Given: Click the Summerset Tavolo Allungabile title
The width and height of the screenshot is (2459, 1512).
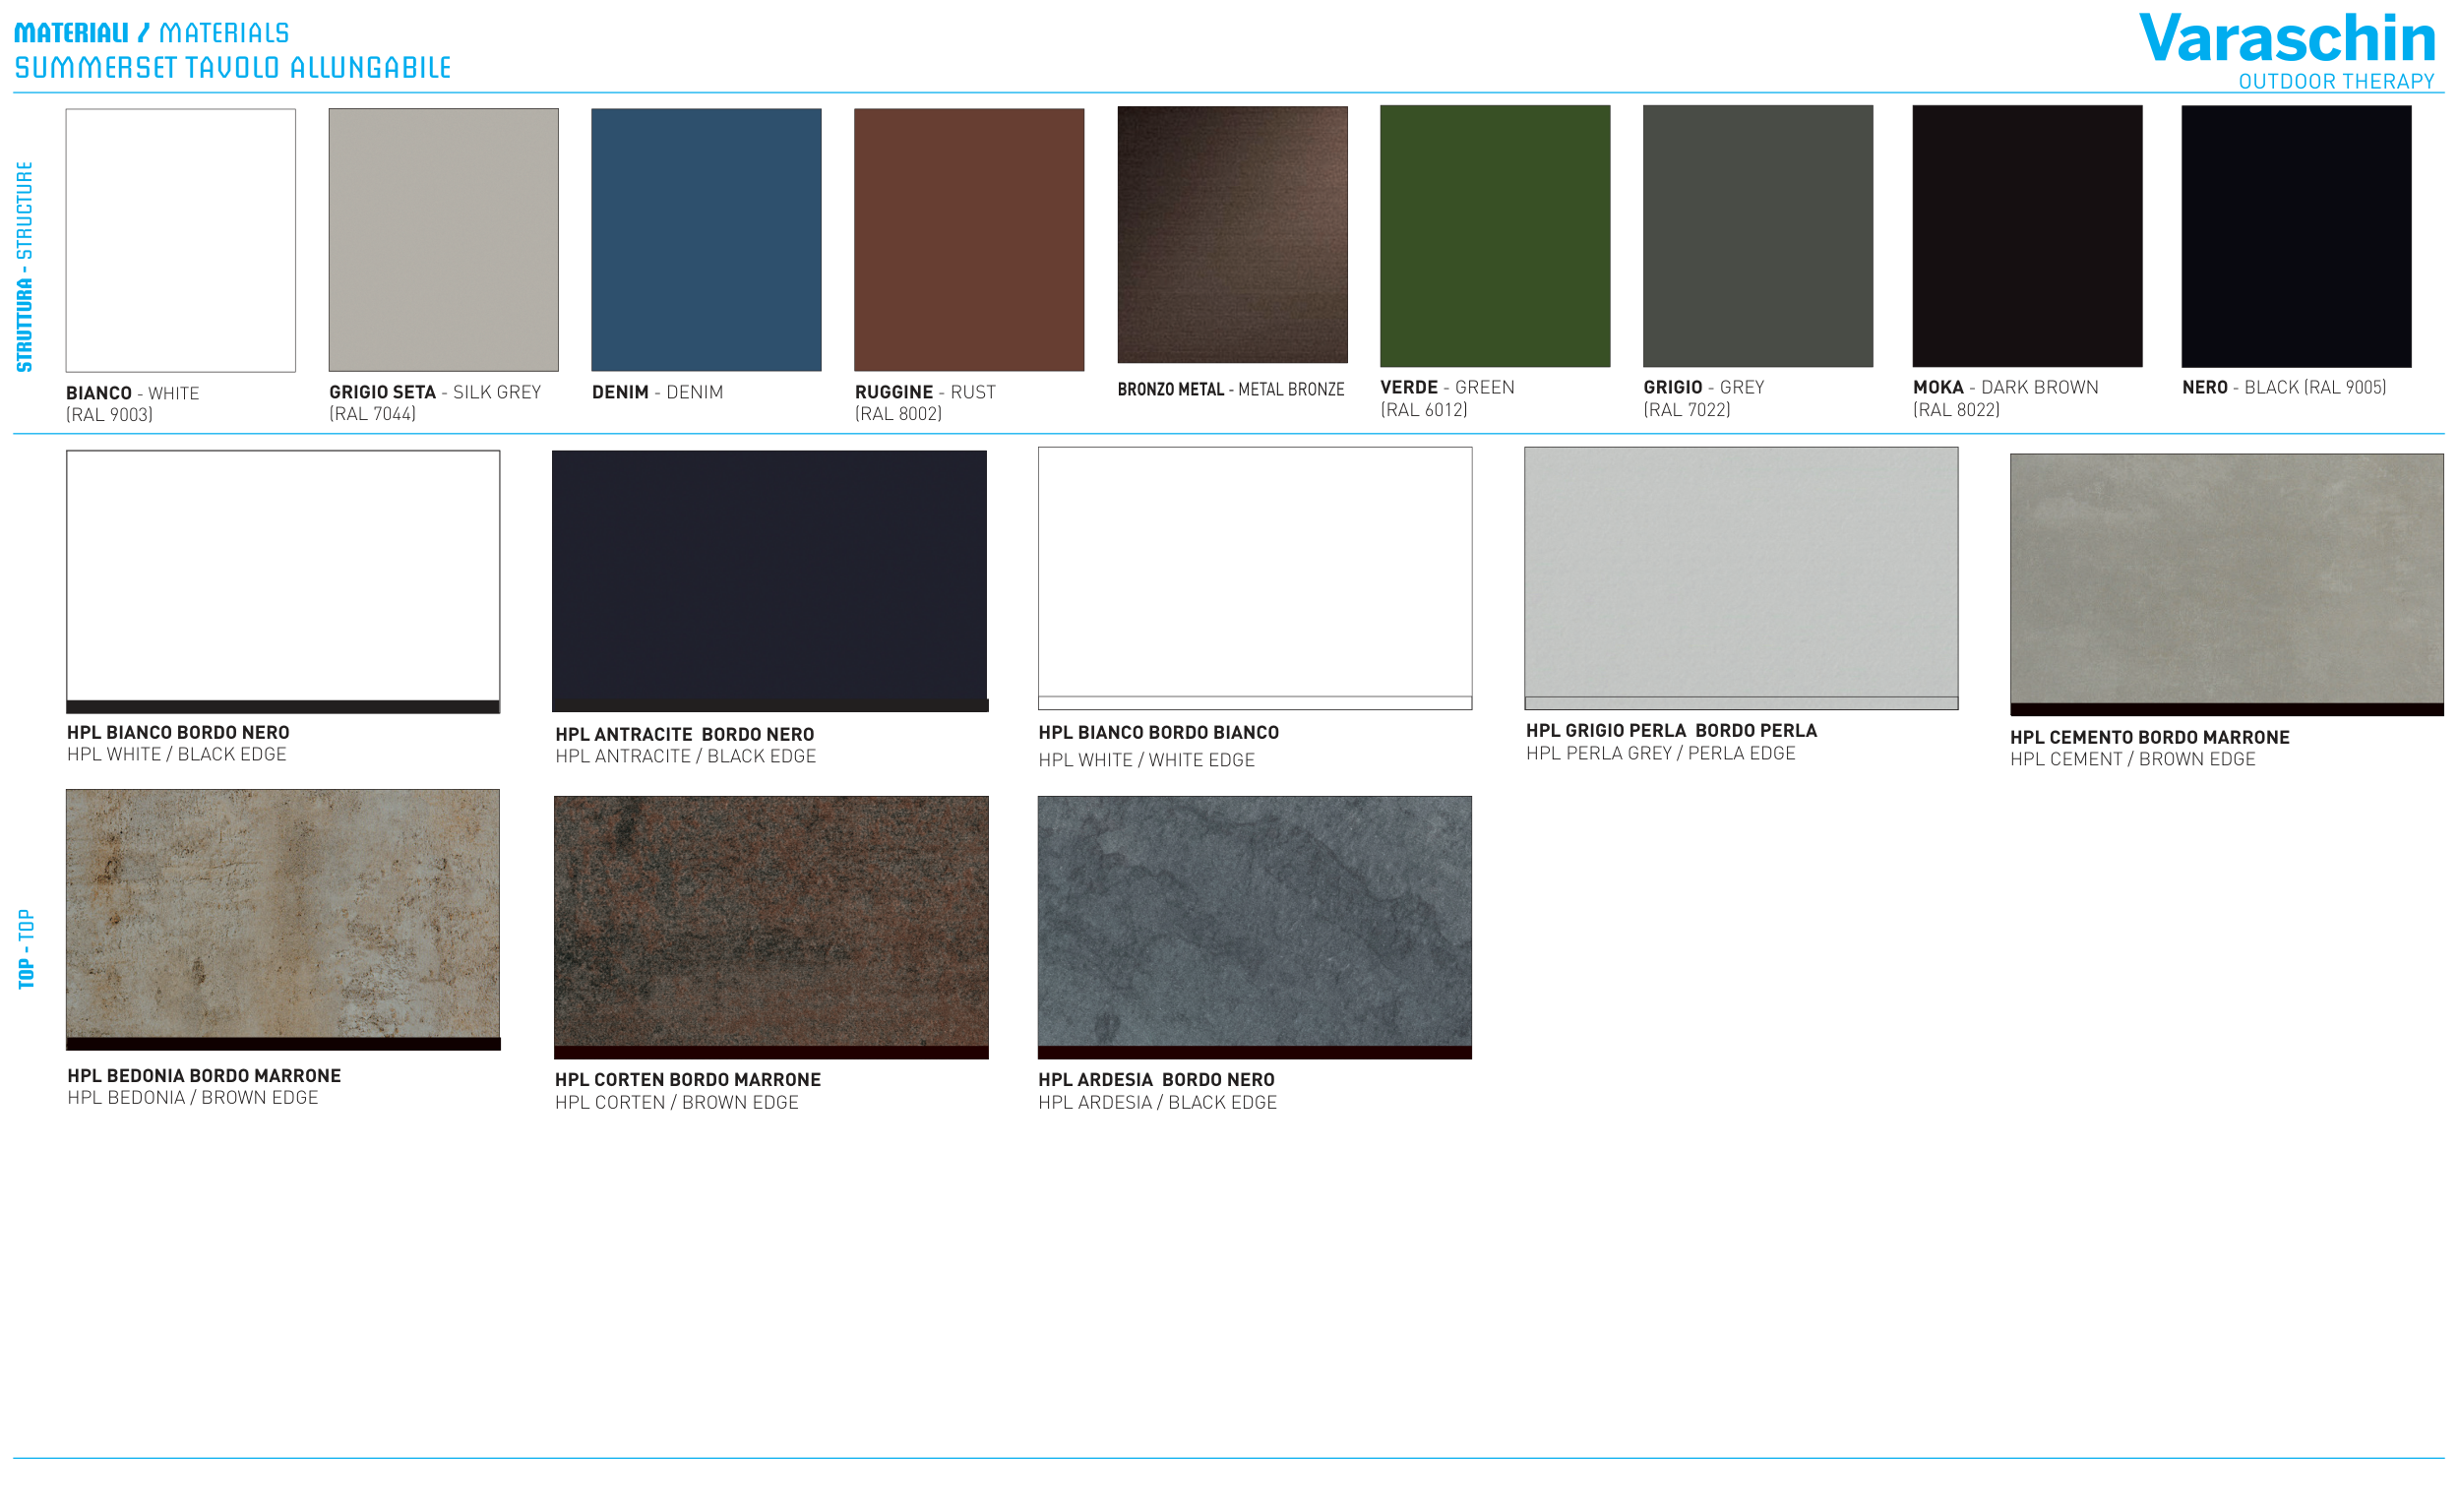Looking at the screenshot, I should 233,68.
